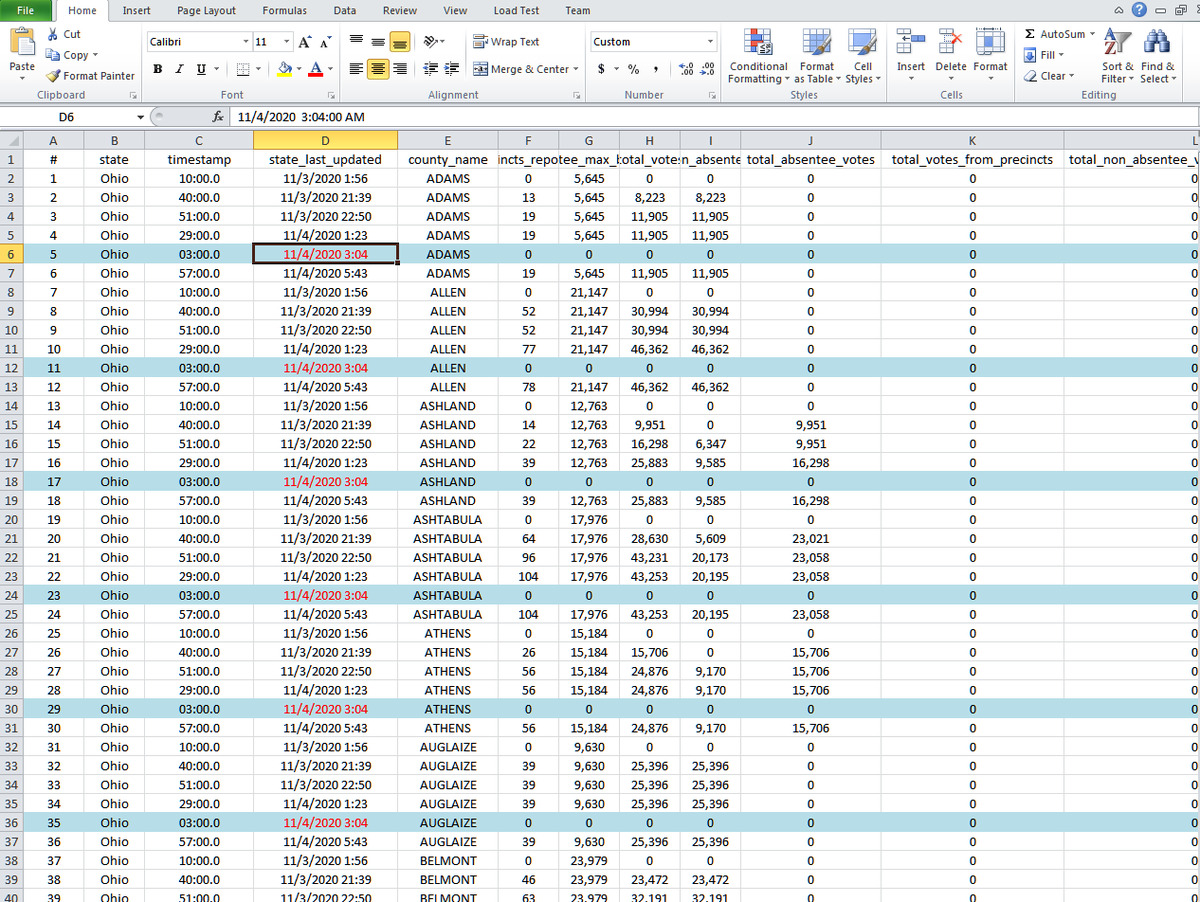This screenshot has height=902, width=1200.
Task: Select the county_name header cell
Action: [447, 159]
